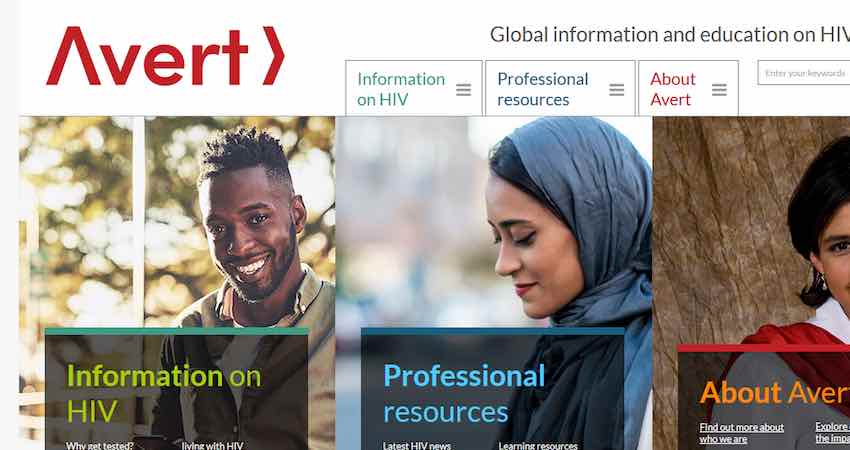Follow the Find out more about who we are link
Screen dimensions: 850x450
click(742, 433)
